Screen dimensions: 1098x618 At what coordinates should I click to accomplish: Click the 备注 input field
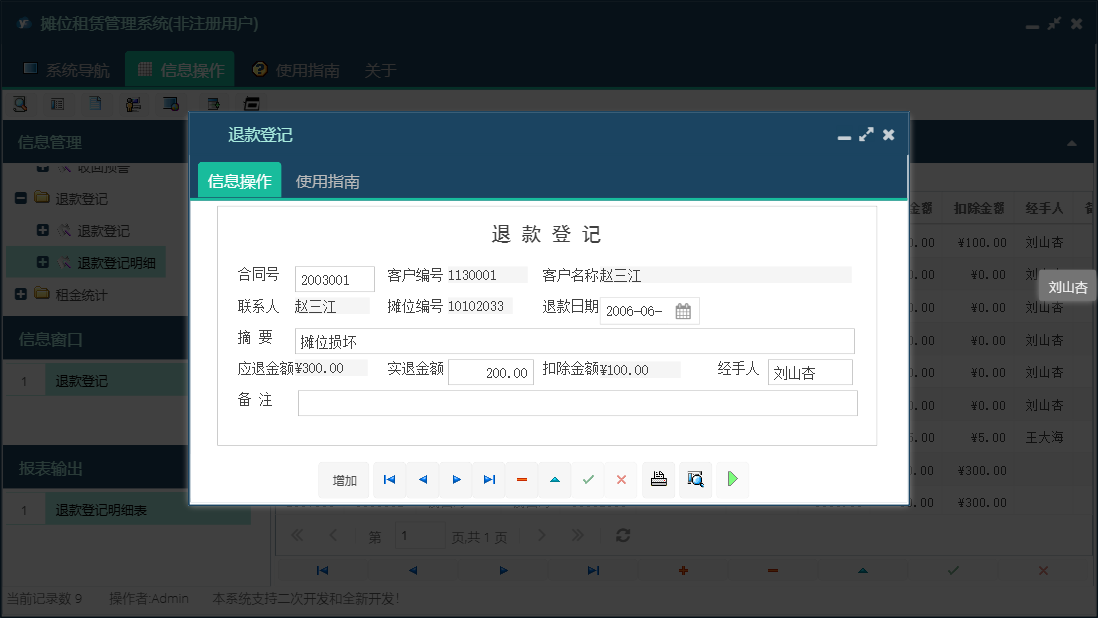pos(578,402)
